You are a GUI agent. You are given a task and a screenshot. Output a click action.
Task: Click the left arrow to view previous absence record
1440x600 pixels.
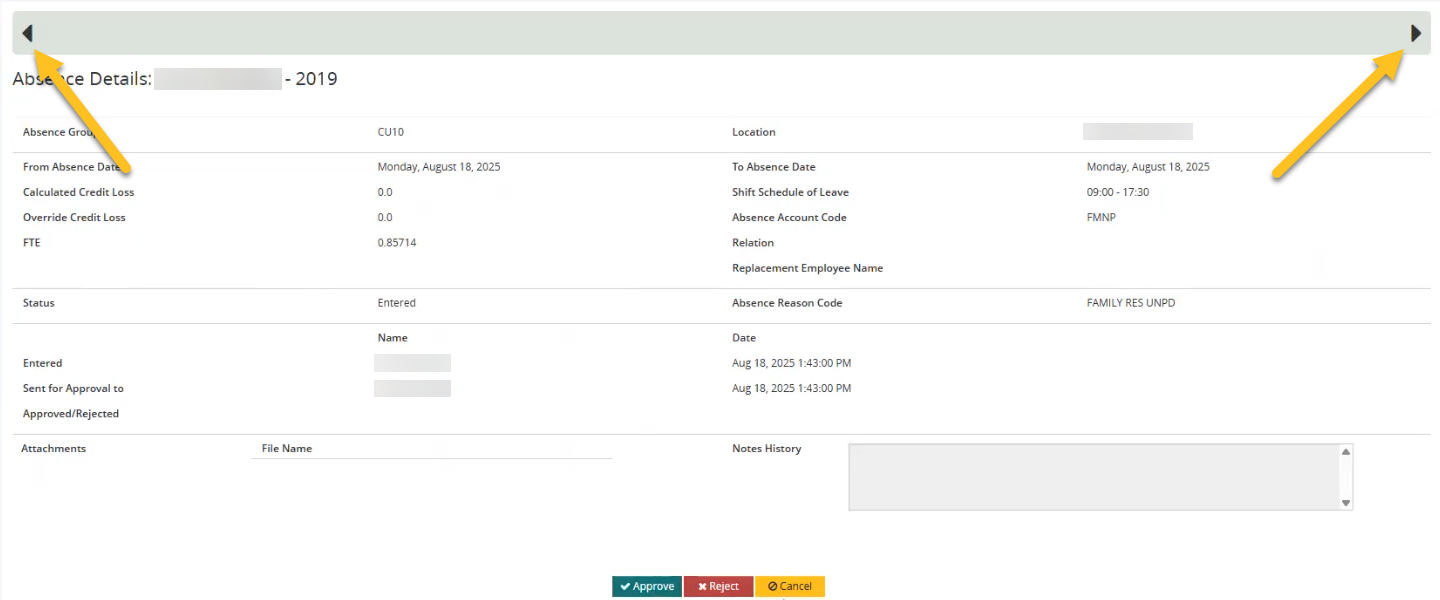(x=28, y=32)
